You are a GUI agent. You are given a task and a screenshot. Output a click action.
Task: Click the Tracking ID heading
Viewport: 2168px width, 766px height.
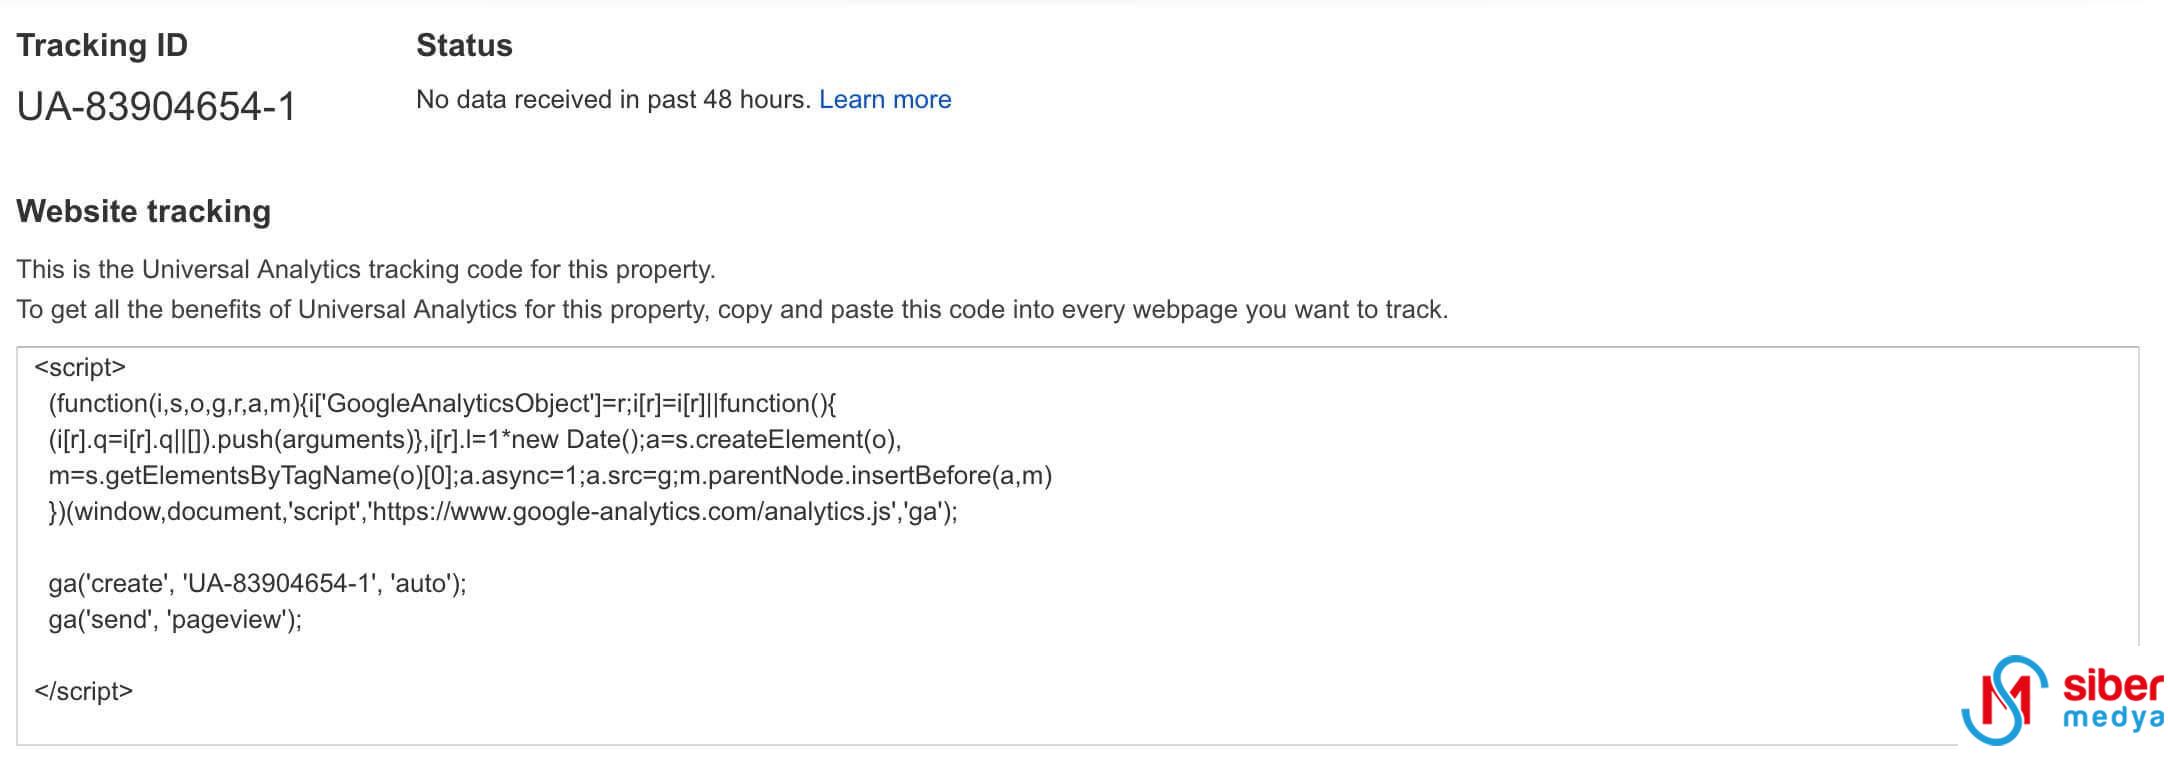tap(102, 45)
